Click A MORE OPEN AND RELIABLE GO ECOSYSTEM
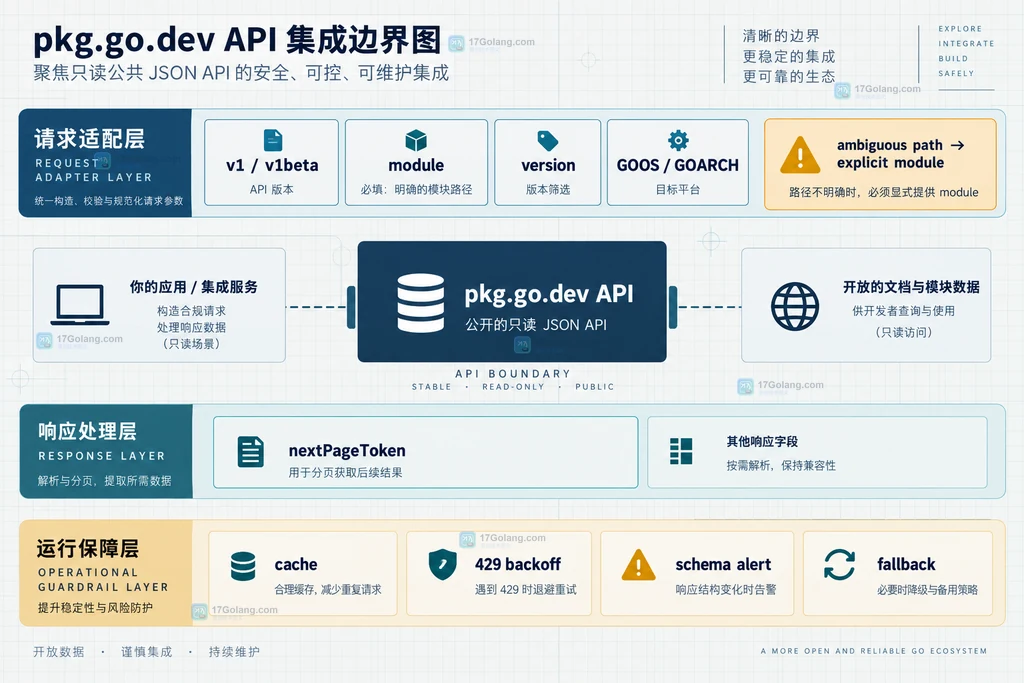 pos(874,651)
